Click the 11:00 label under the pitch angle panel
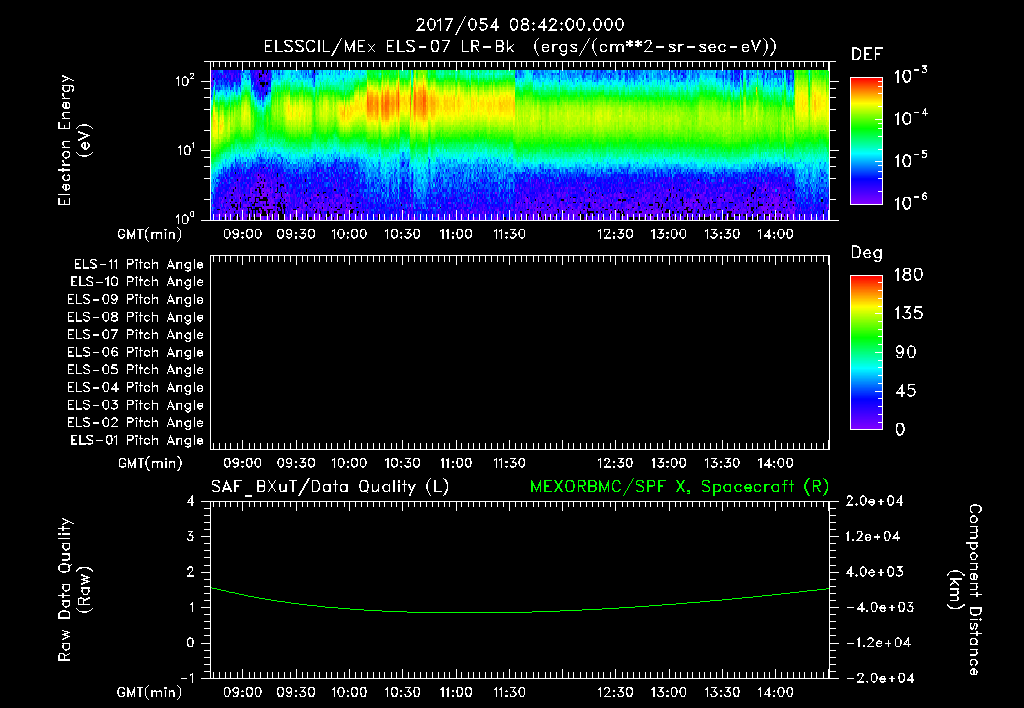The width and height of the screenshot is (1024, 708). click(456, 464)
